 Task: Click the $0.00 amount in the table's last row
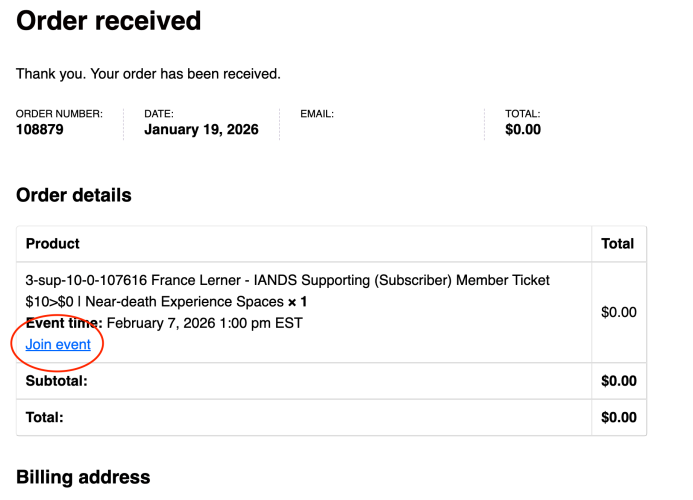618,417
